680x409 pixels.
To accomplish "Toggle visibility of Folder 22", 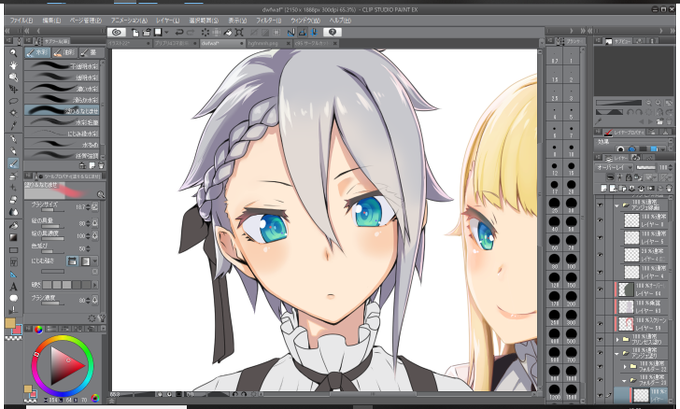I will click(600, 366).
